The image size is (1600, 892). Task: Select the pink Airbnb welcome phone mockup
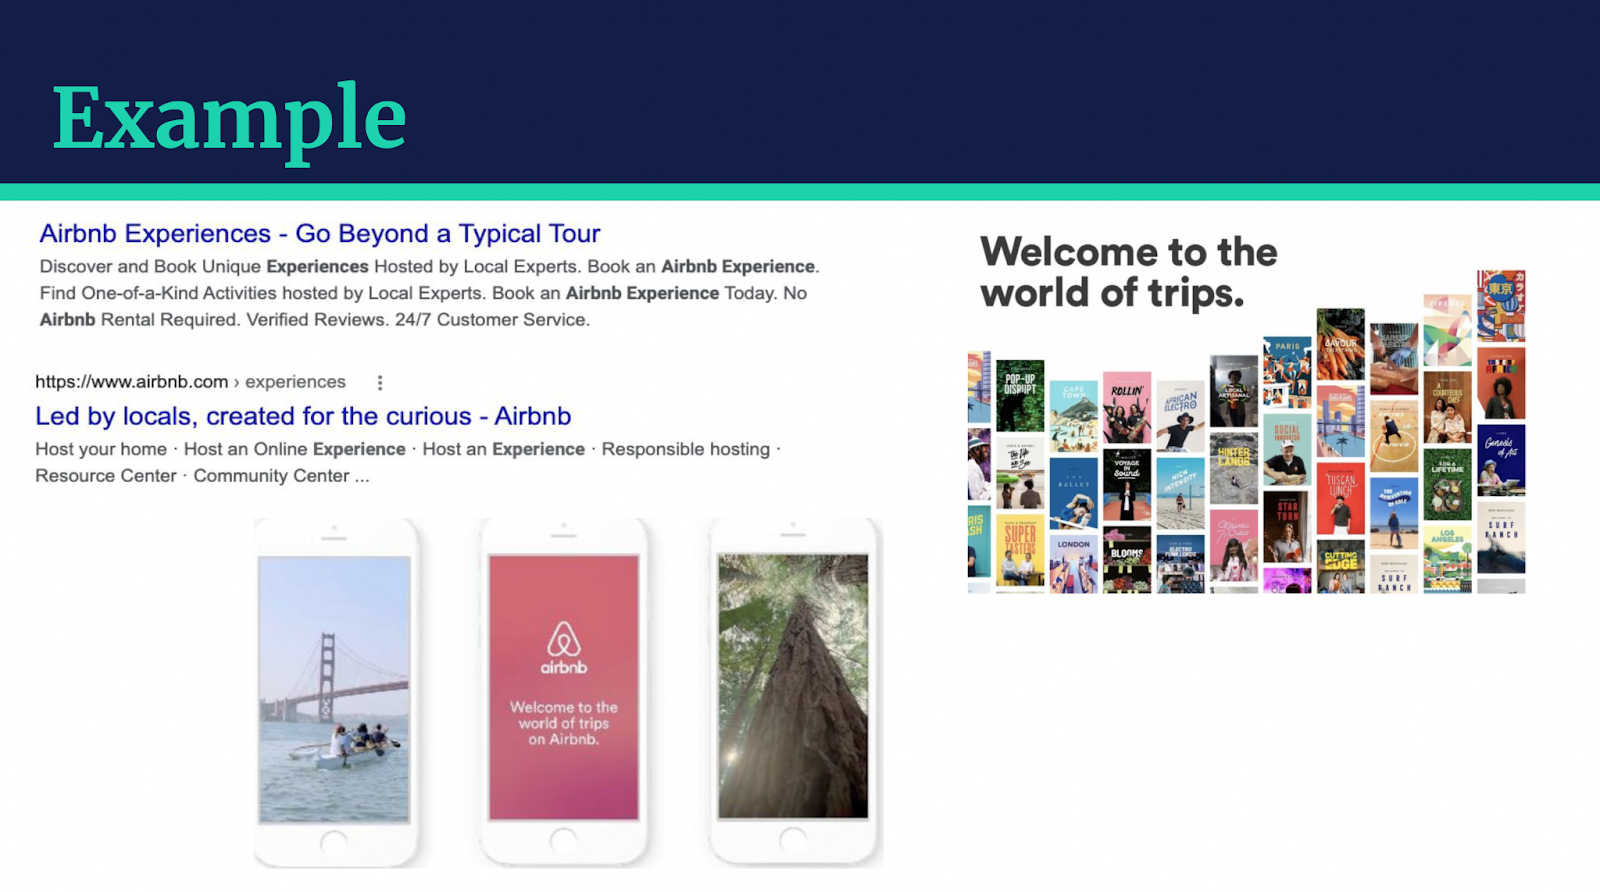pos(564,692)
